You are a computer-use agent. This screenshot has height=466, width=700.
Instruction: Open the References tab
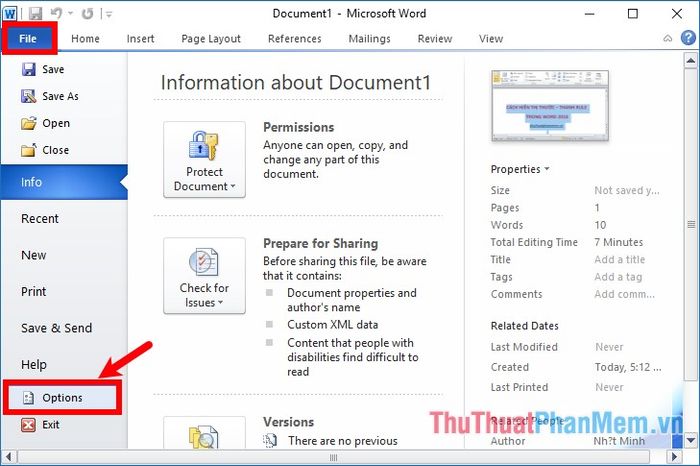(x=295, y=39)
